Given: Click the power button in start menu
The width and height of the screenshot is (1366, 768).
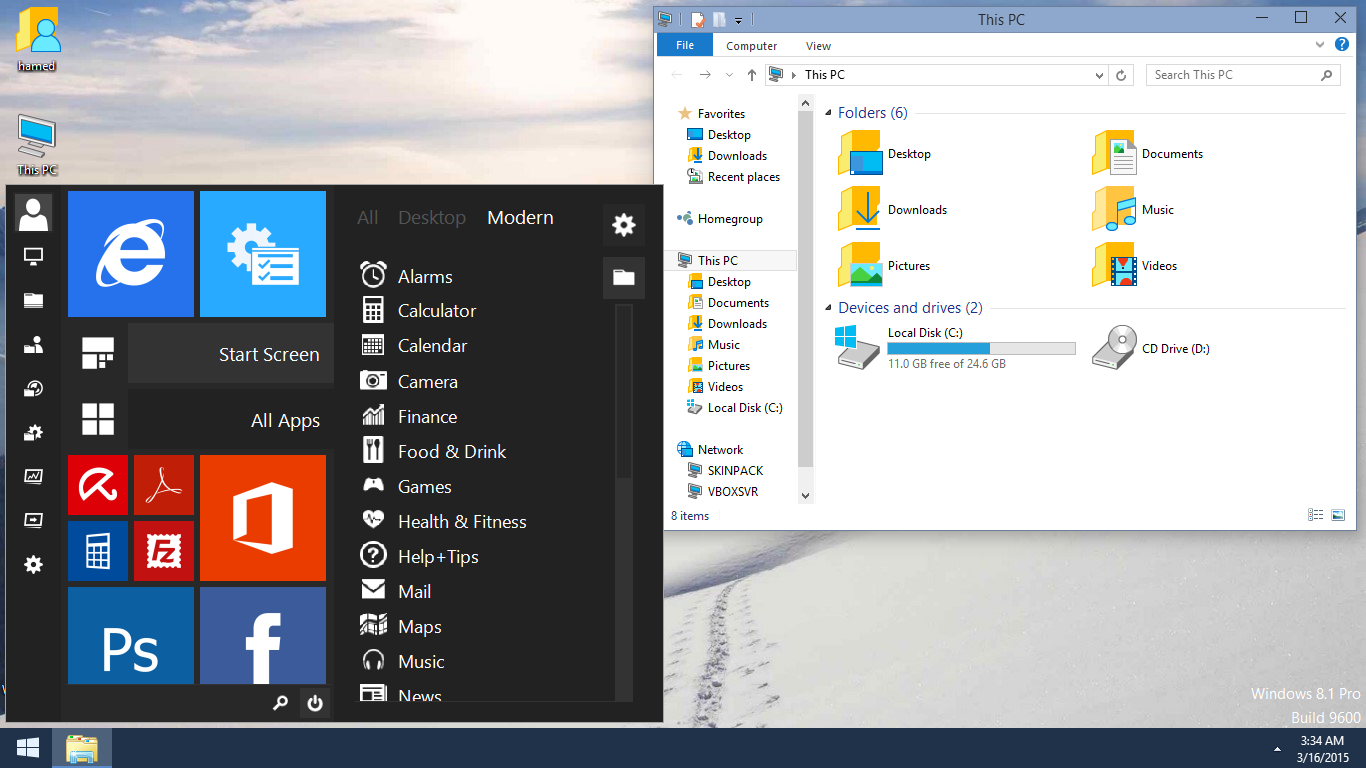Looking at the screenshot, I should (x=315, y=704).
